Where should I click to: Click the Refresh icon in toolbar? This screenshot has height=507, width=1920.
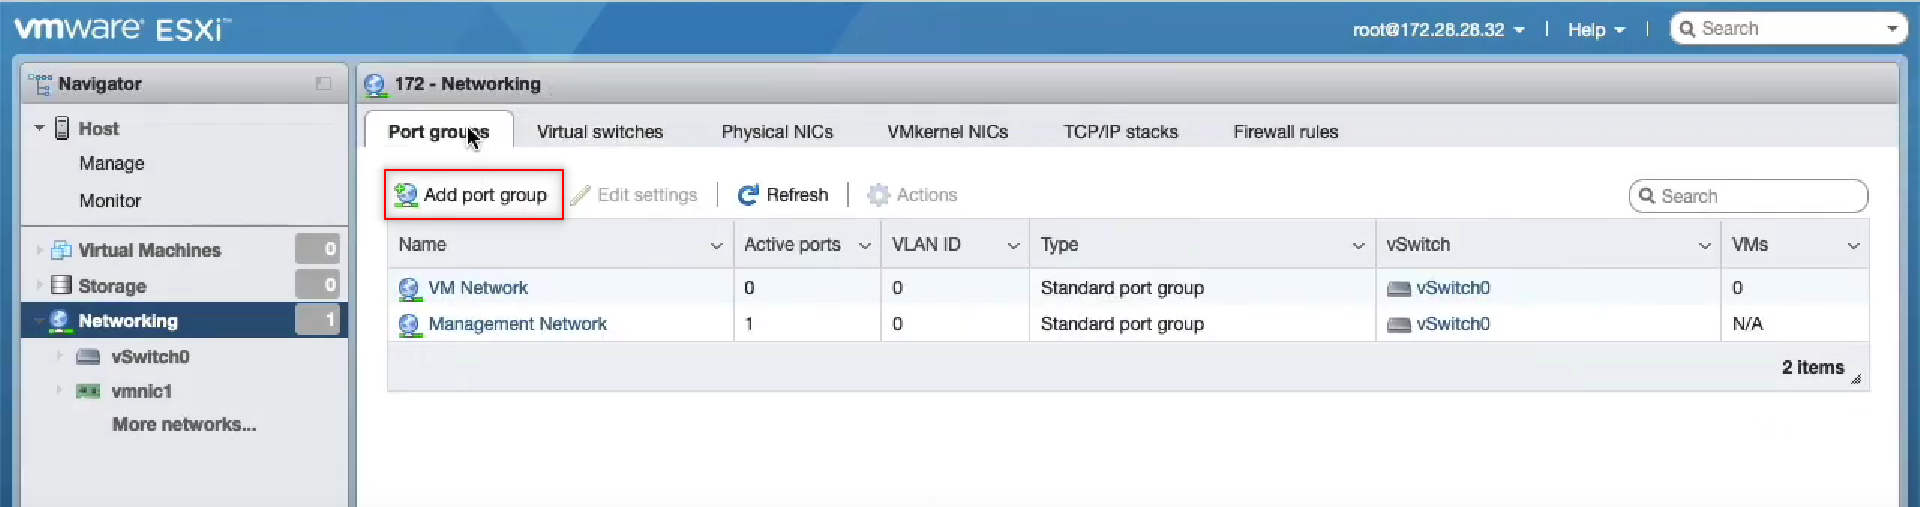[748, 195]
